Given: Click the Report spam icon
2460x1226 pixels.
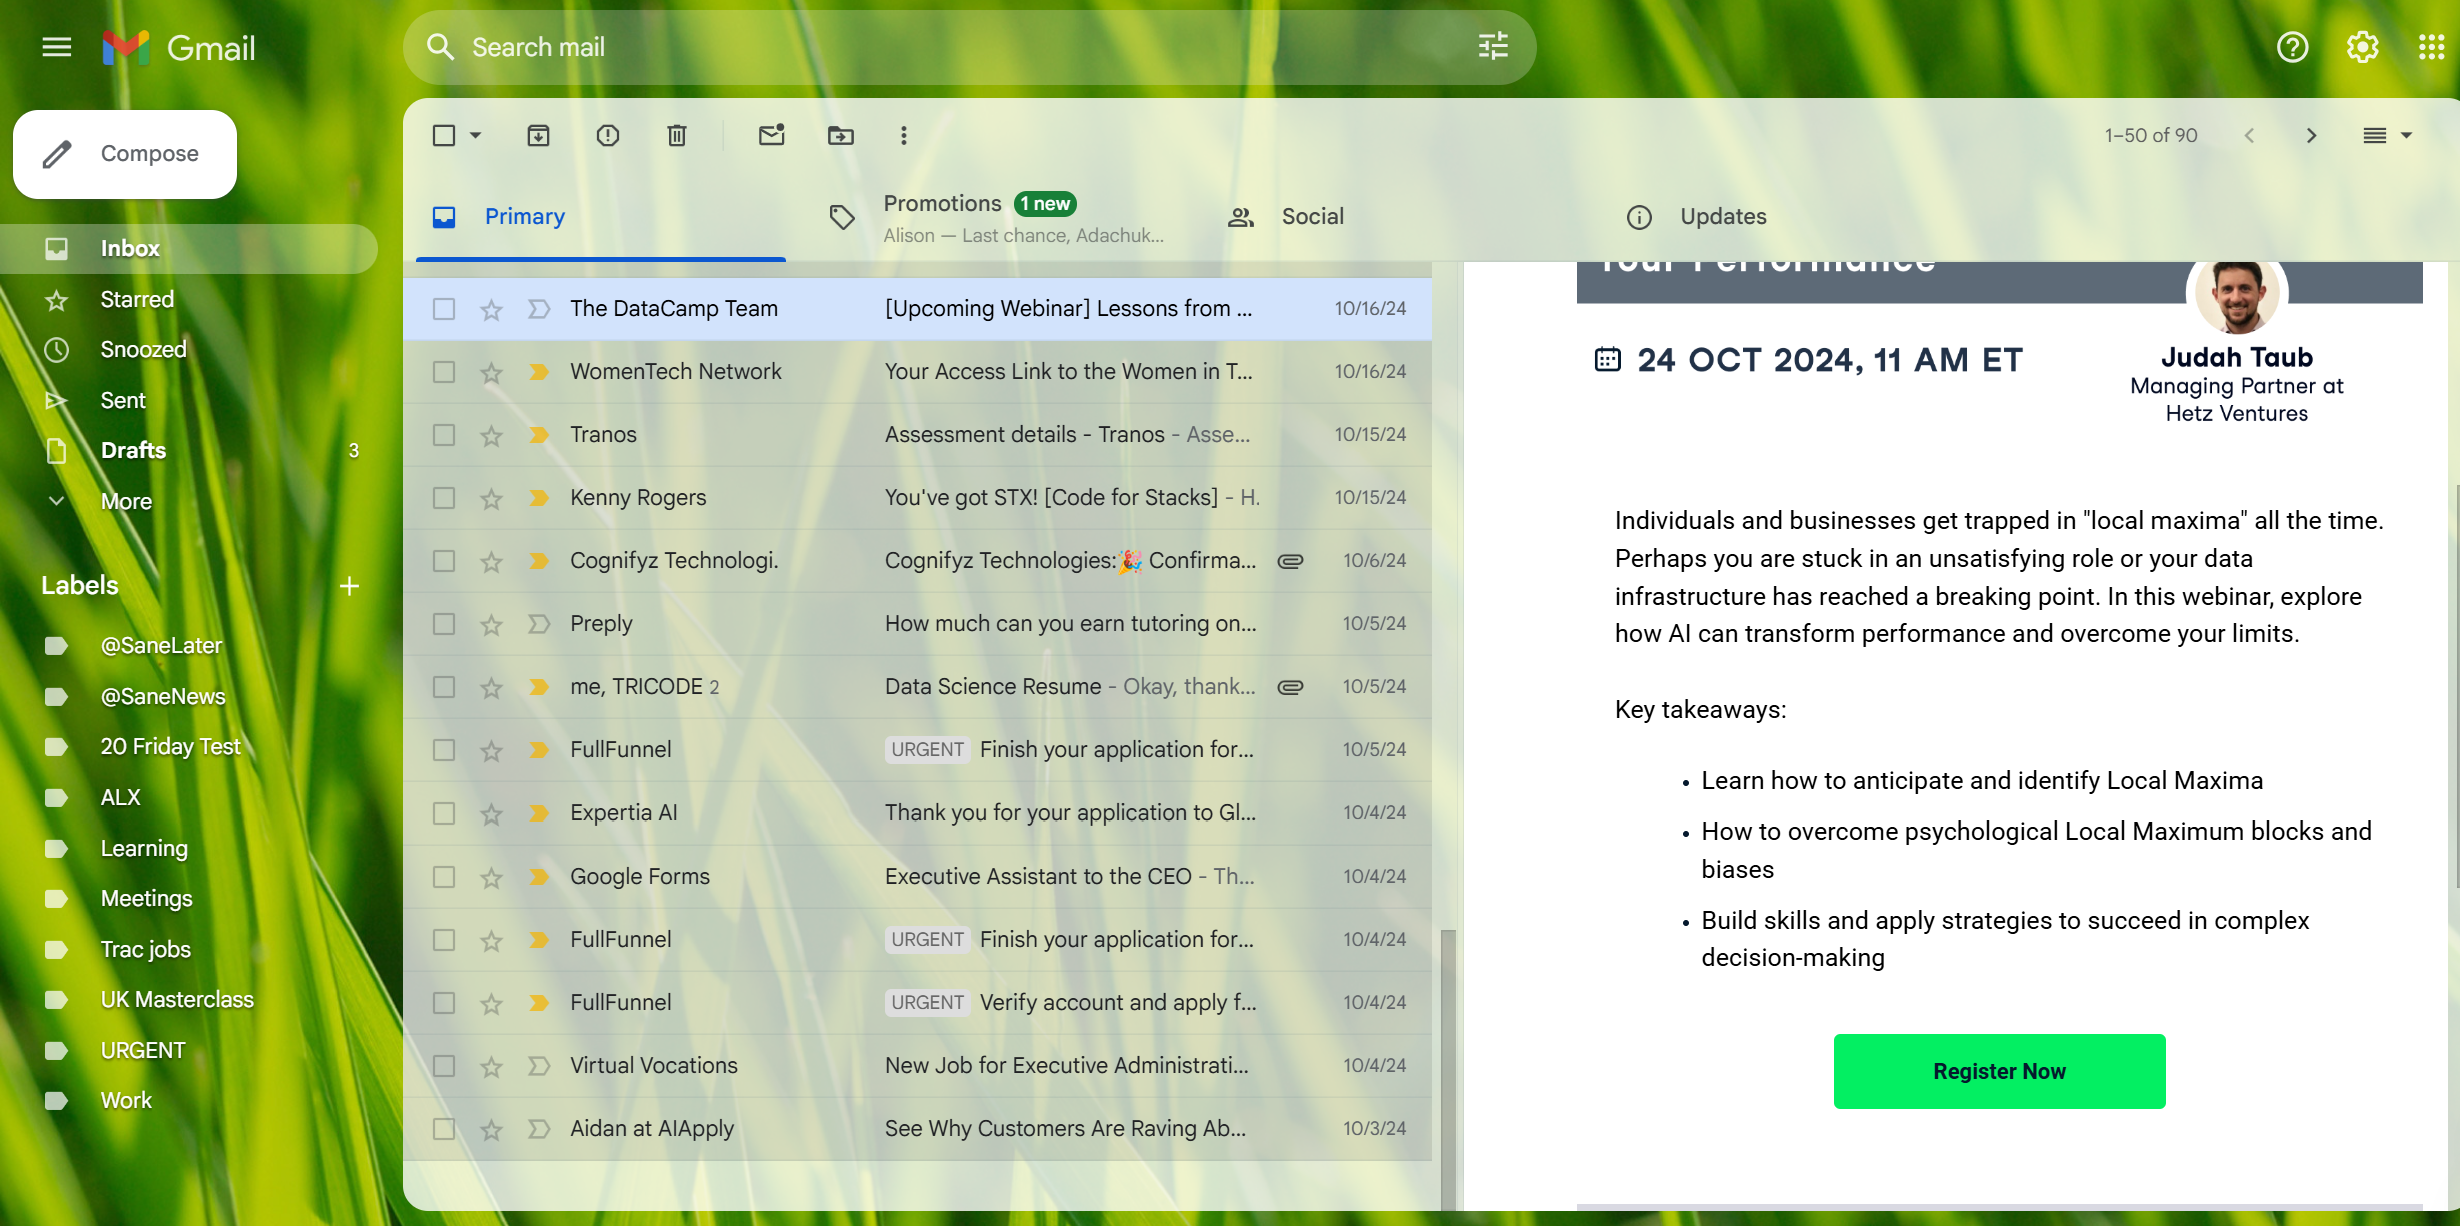Looking at the screenshot, I should pos(607,135).
